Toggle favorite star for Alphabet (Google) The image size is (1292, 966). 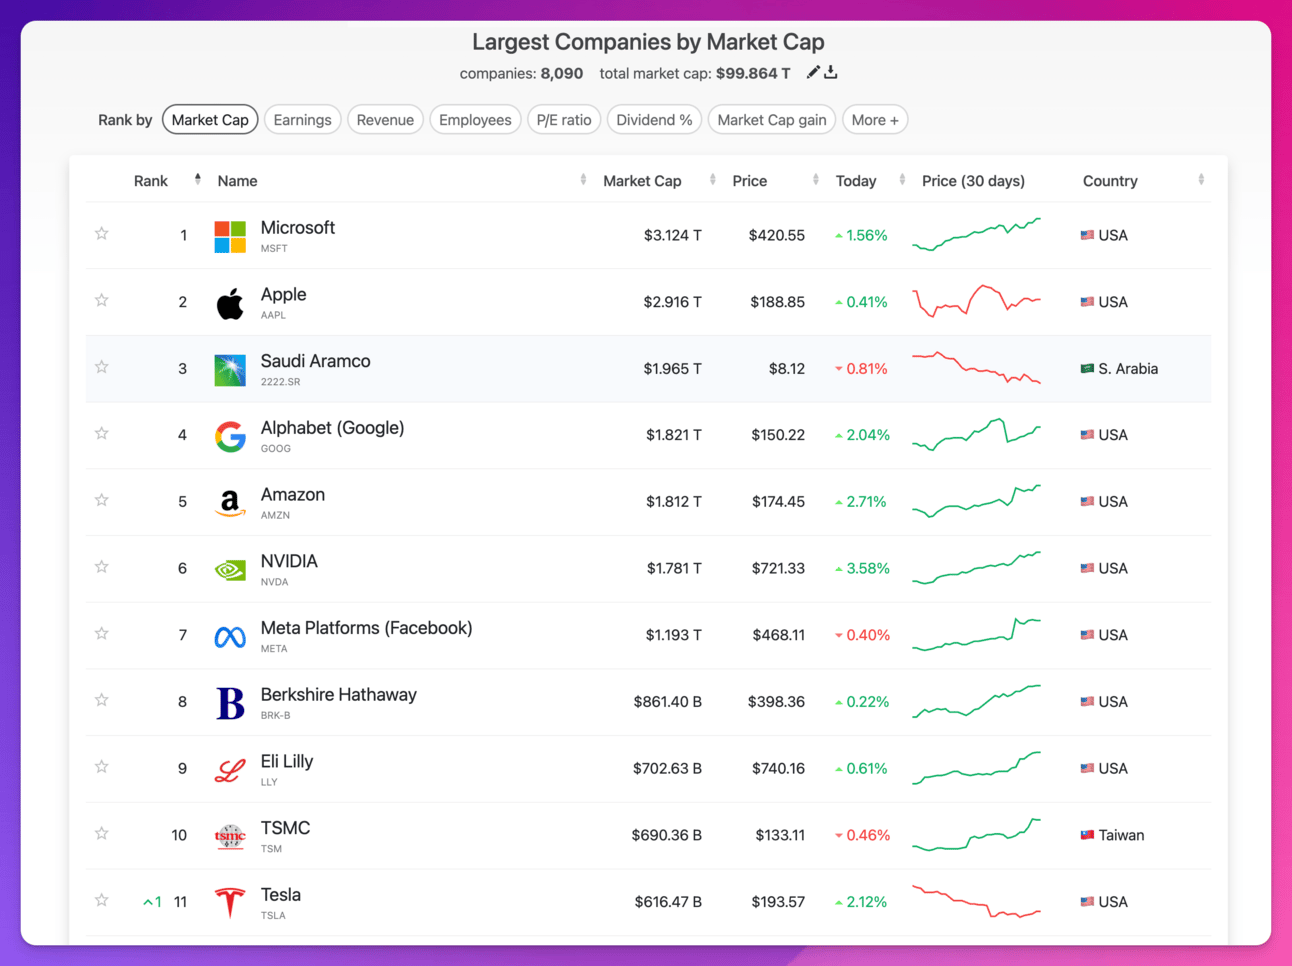(102, 433)
